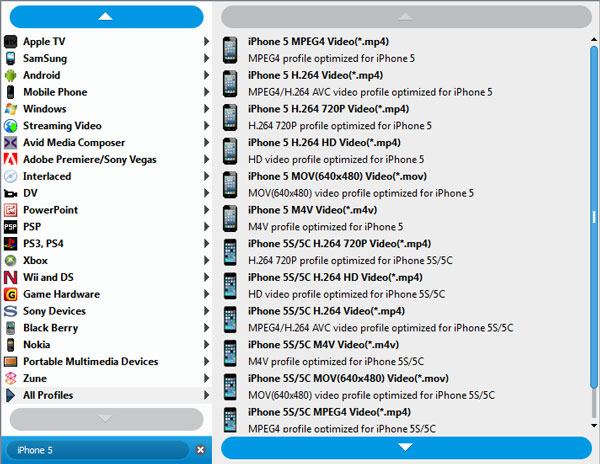
Task: Open the Mobile Phone category
Action: point(107,92)
